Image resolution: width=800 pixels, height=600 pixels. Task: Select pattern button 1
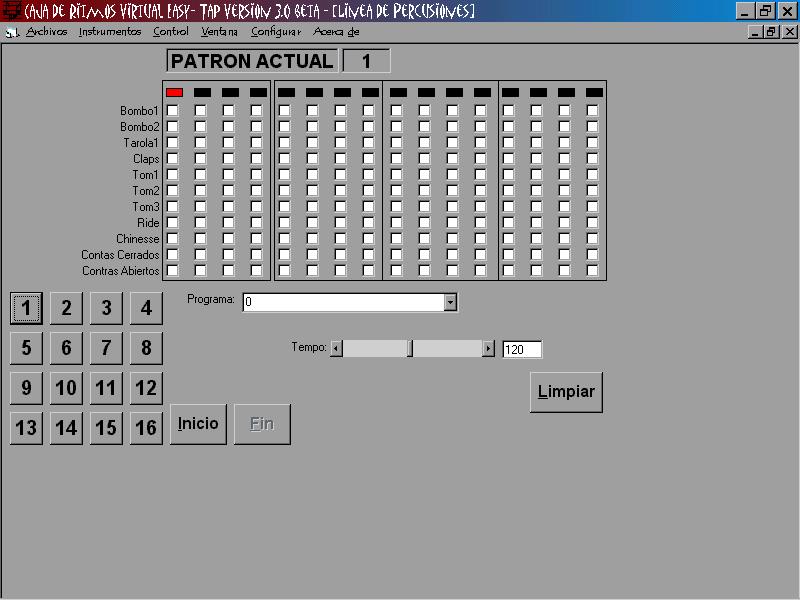pyautogui.click(x=26, y=308)
